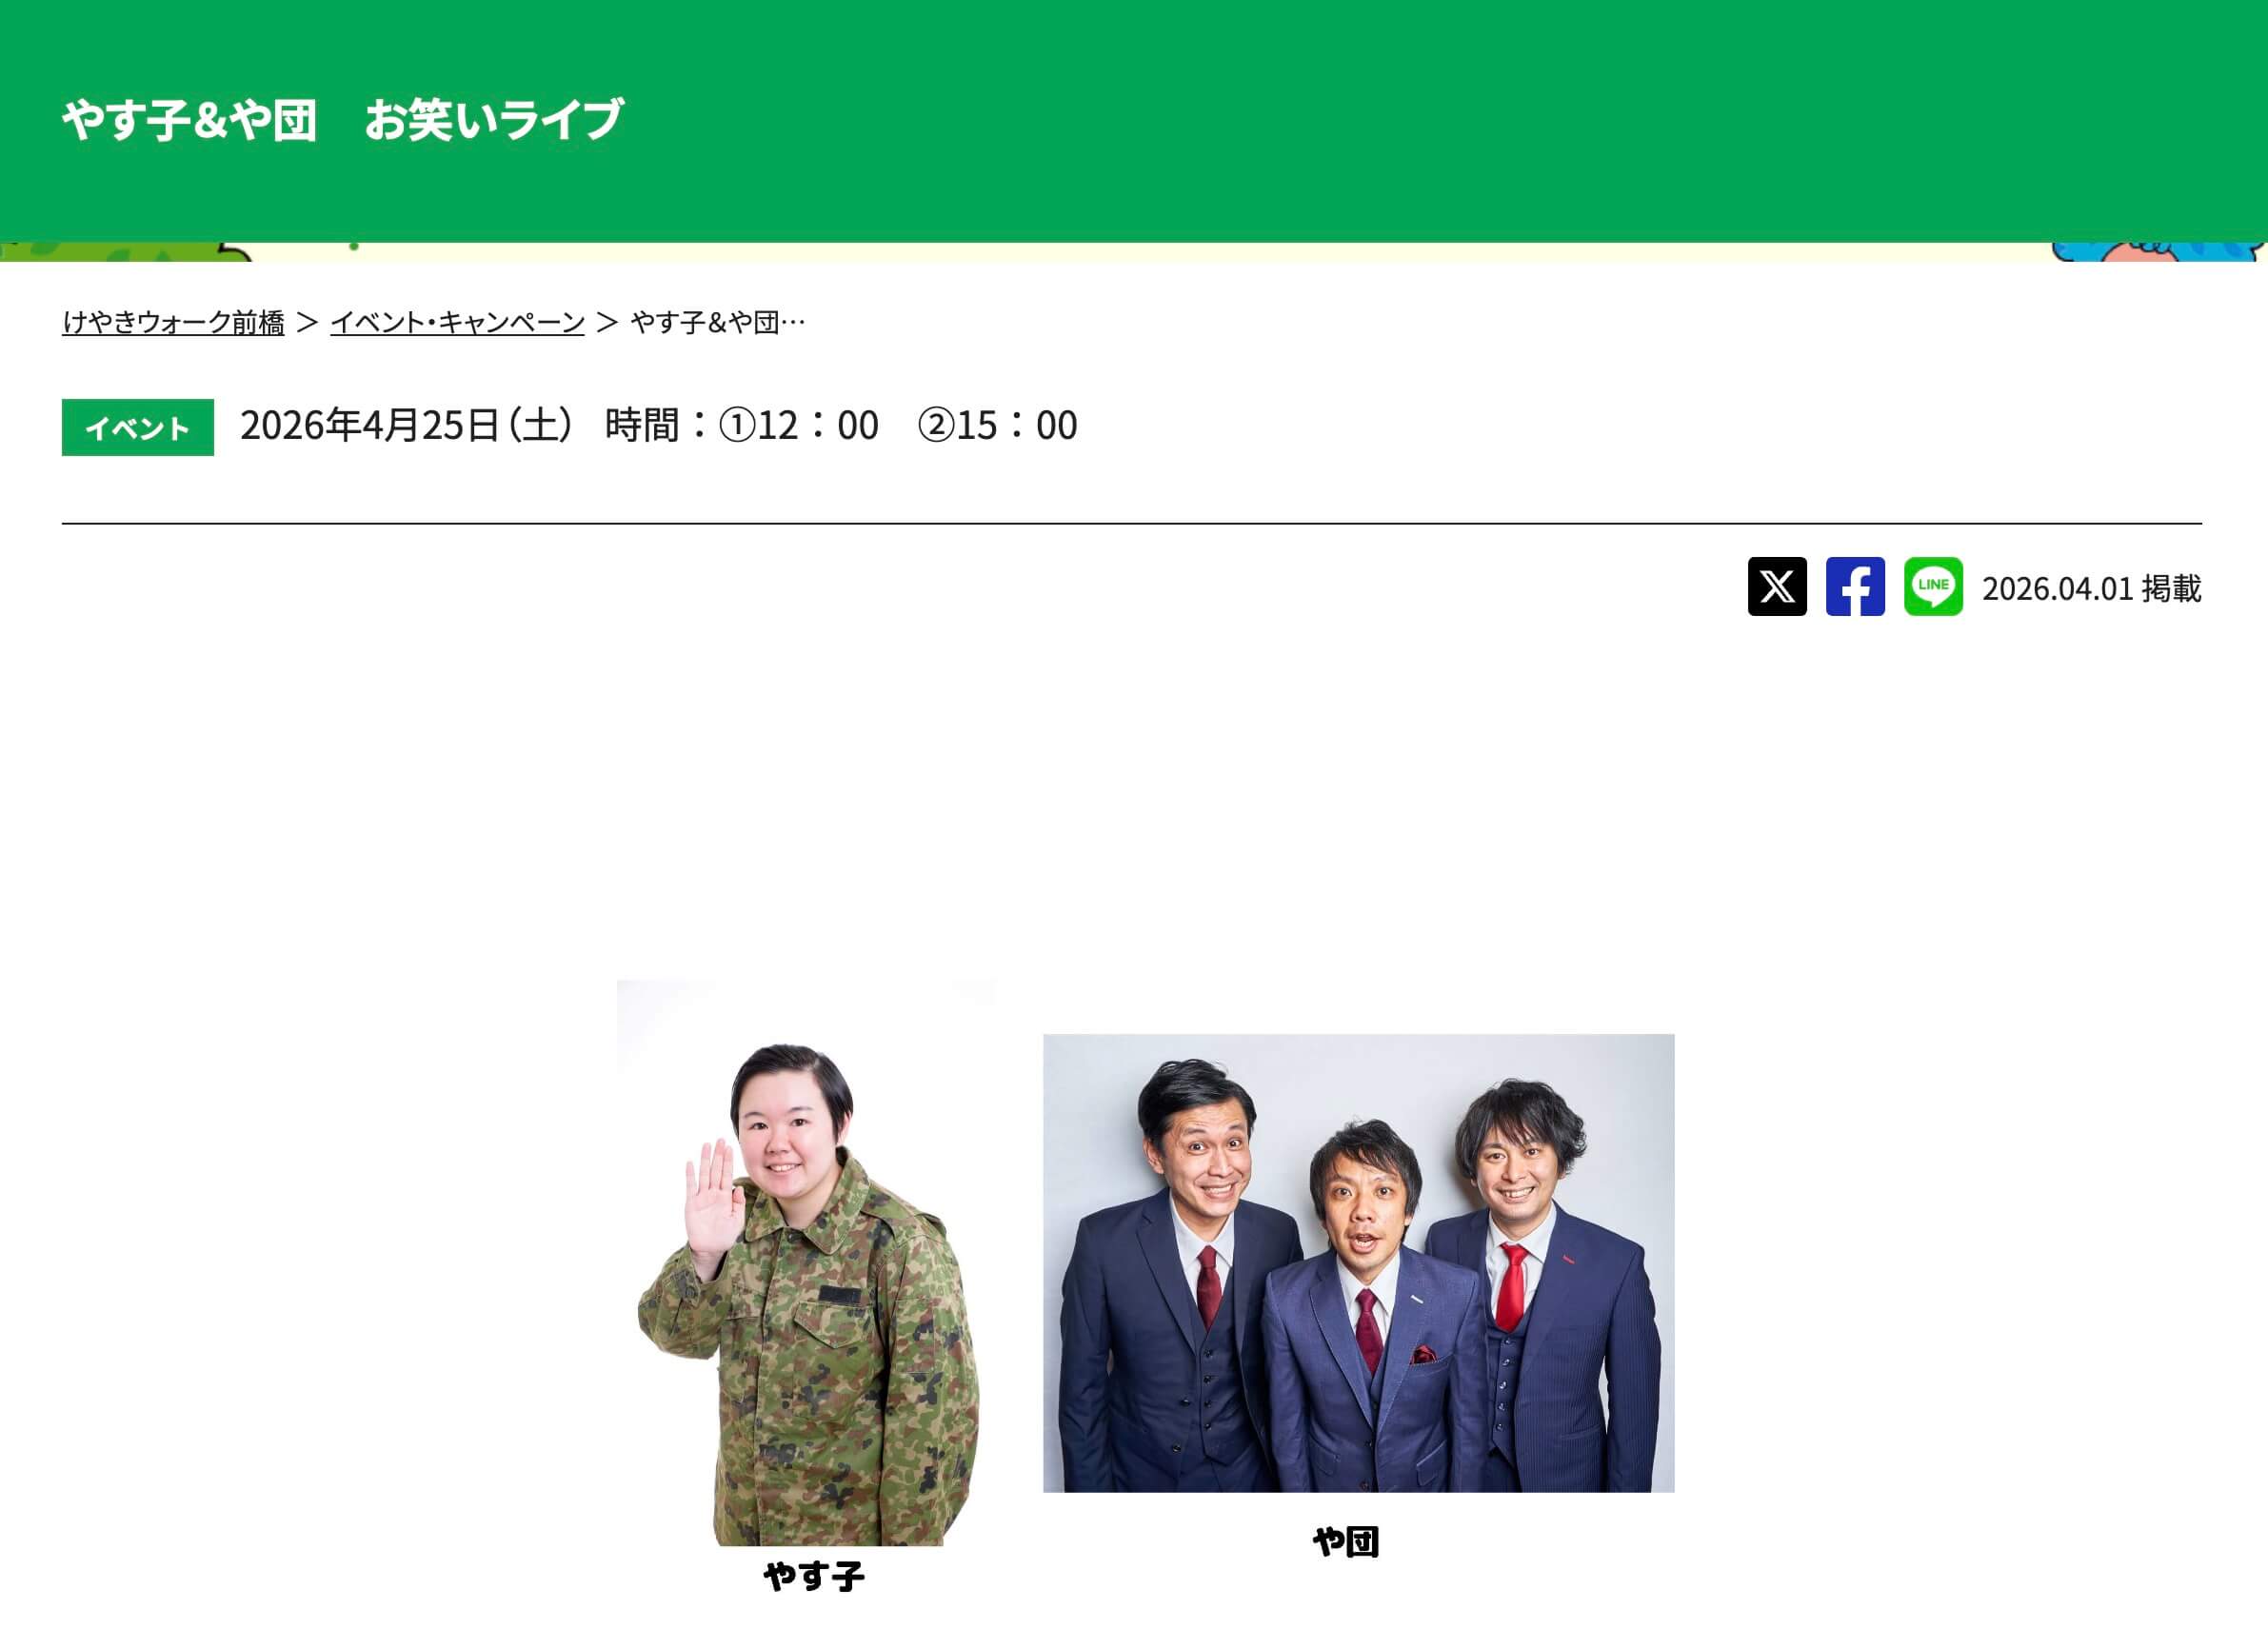
Task: Click the 2026.04.01 掲載 posting date
Action: tap(2092, 588)
